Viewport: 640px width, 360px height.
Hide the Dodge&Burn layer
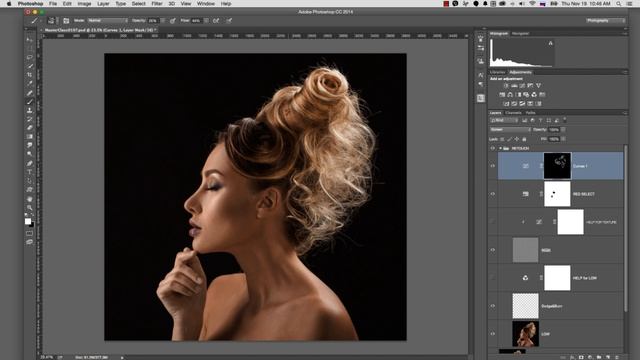[493, 306]
